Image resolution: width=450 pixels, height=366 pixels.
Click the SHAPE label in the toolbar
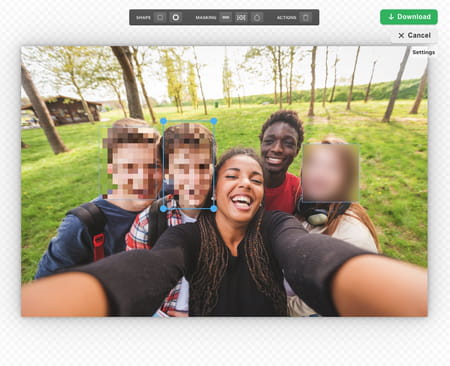143,18
